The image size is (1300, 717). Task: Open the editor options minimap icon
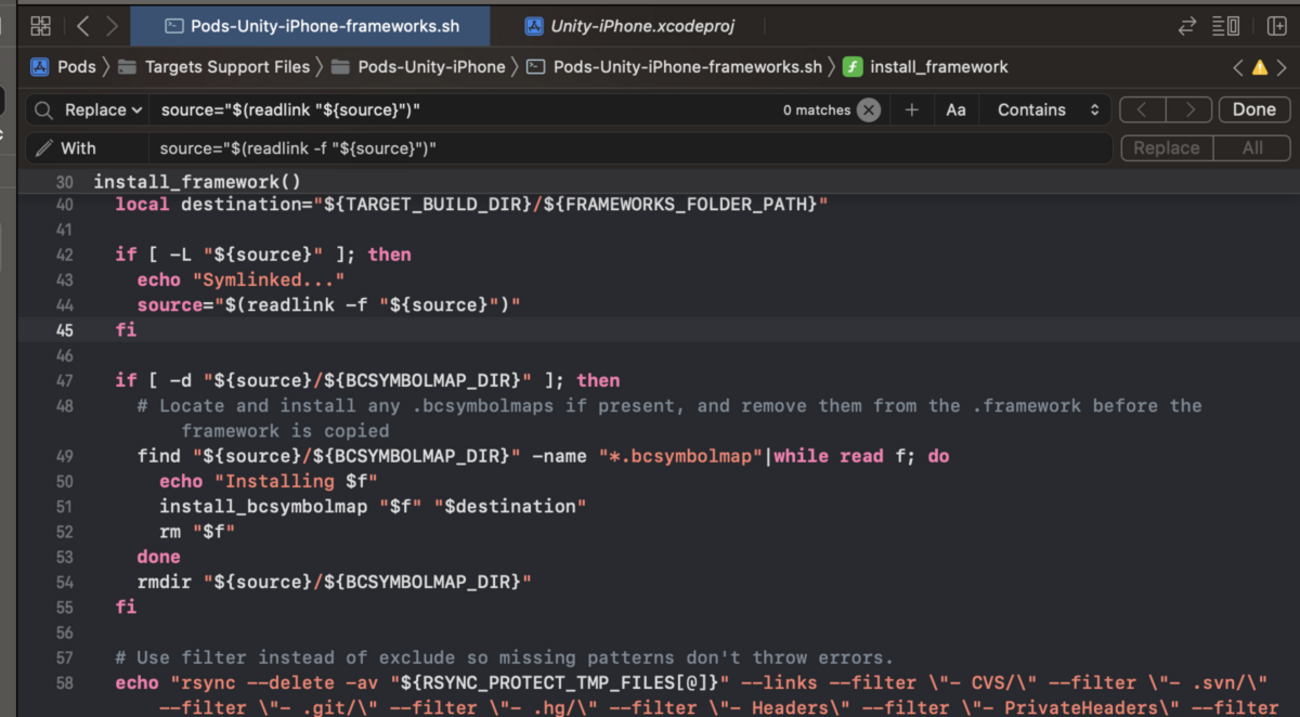coord(1226,26)
